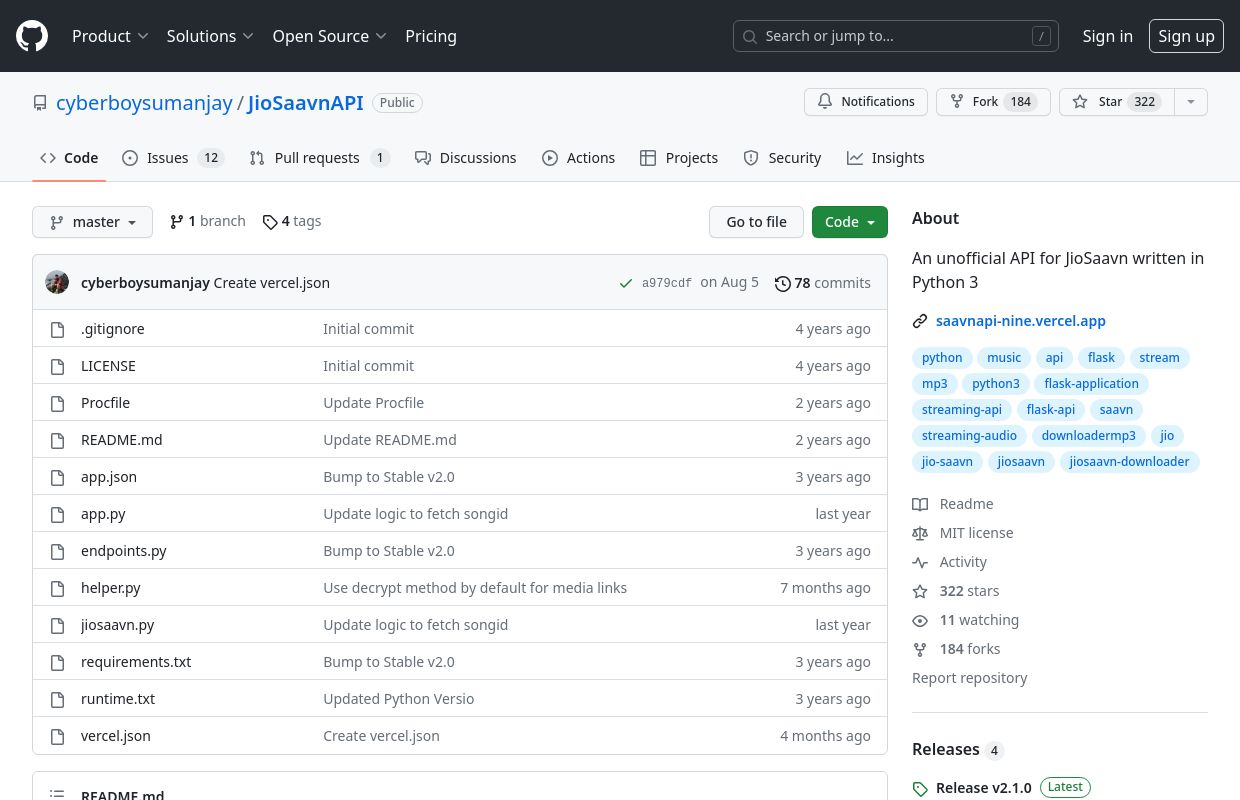This screenshot has width=1240, height=800.
Task: Click the branch icon beside 1 branch
Action: 177,221
